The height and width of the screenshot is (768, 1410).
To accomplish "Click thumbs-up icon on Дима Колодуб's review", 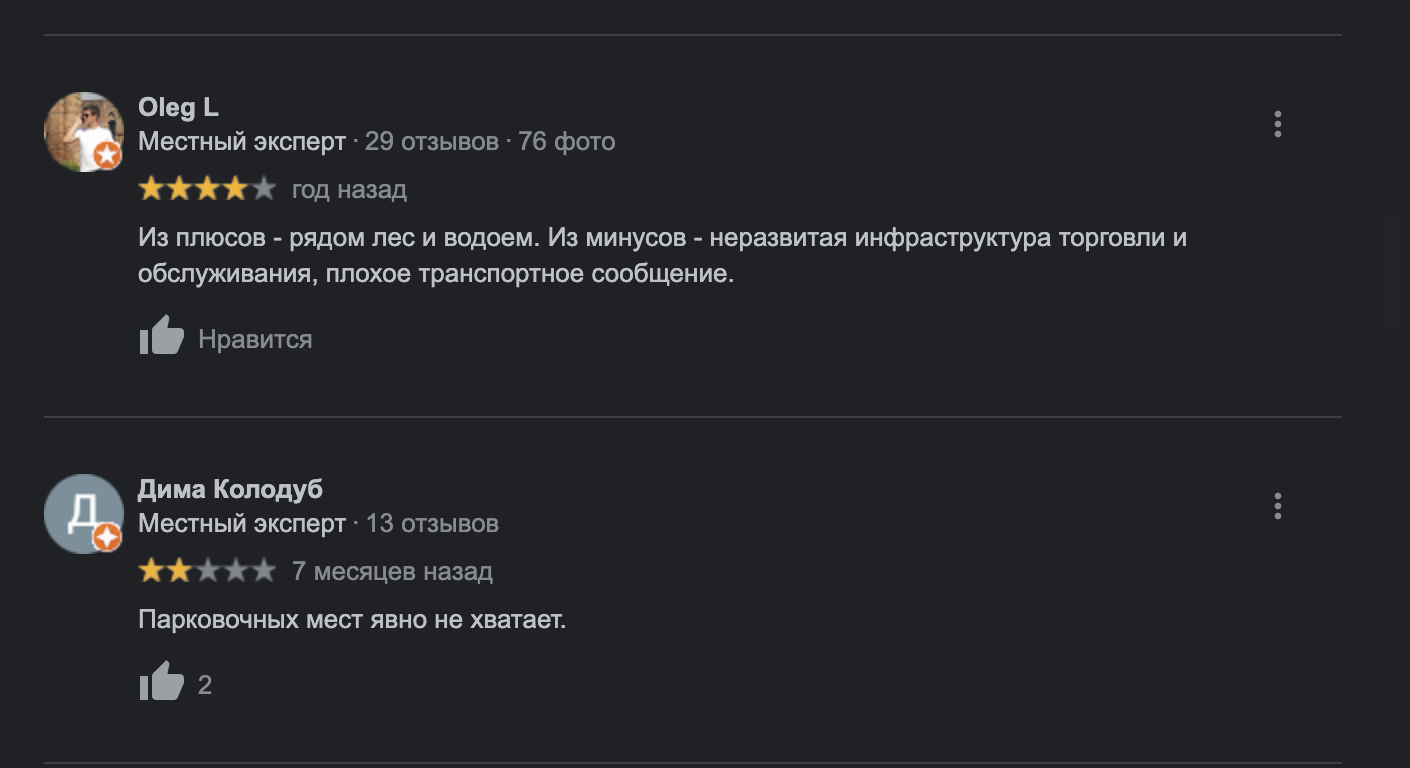I will coord(161,682).
